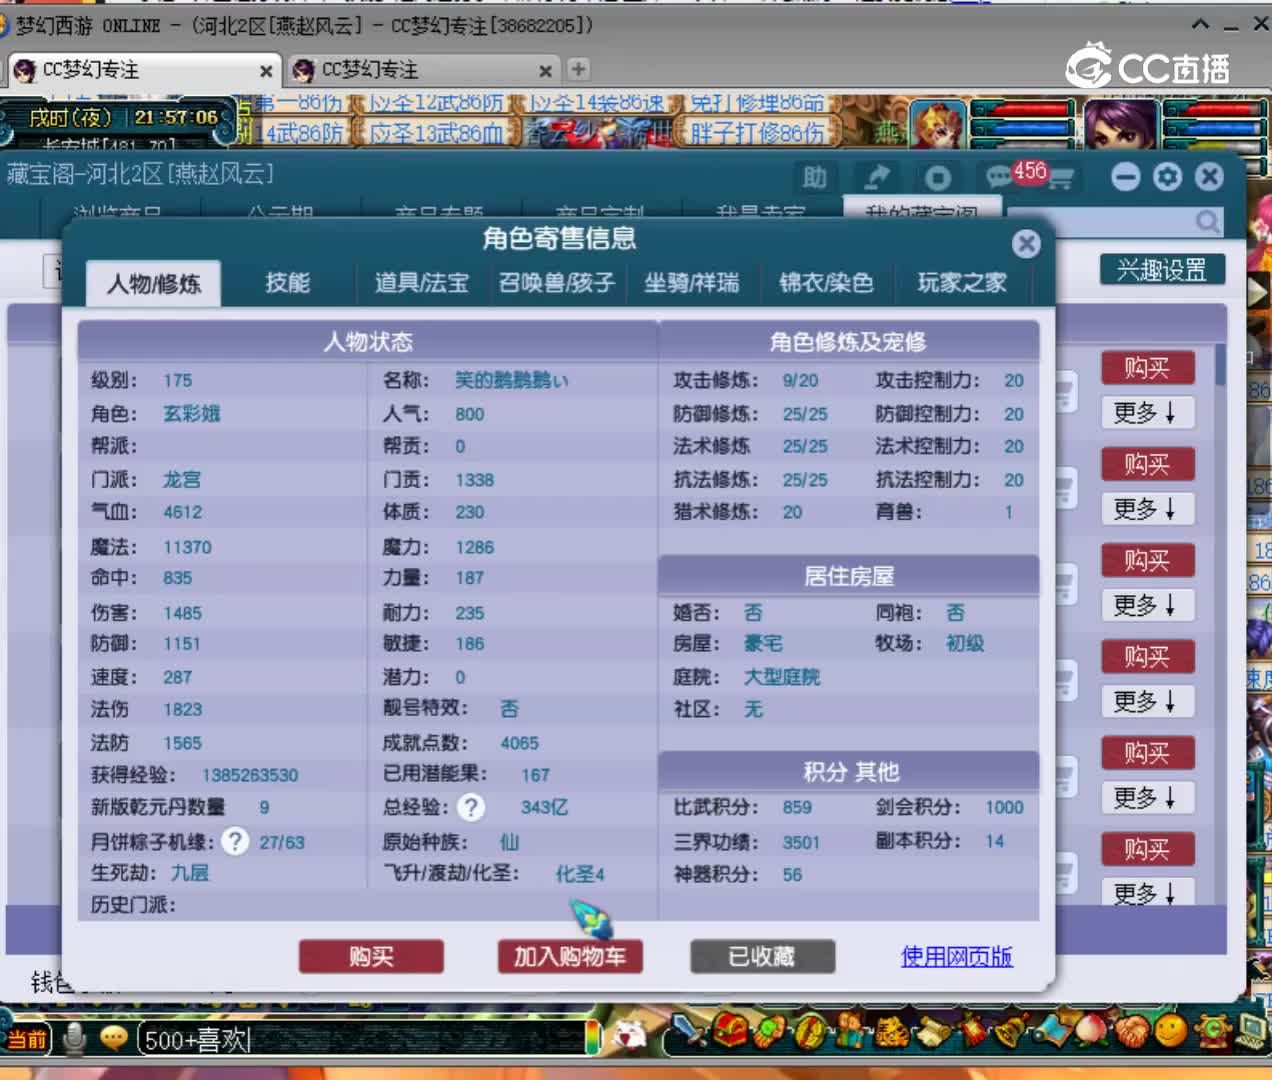This screenshot has width=1272, height=1080.
Task: Click purple-haired character's red health bar
Action: (x=1213, y=110)
